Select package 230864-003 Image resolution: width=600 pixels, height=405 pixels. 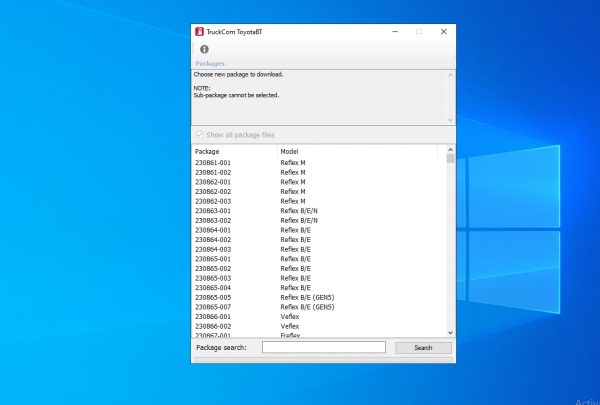(319, 249)
